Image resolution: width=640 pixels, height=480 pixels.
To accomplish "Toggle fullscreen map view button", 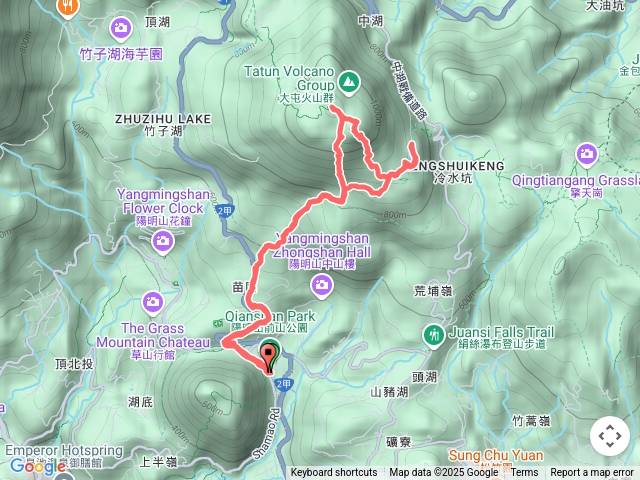I will (x=609, y=436).
